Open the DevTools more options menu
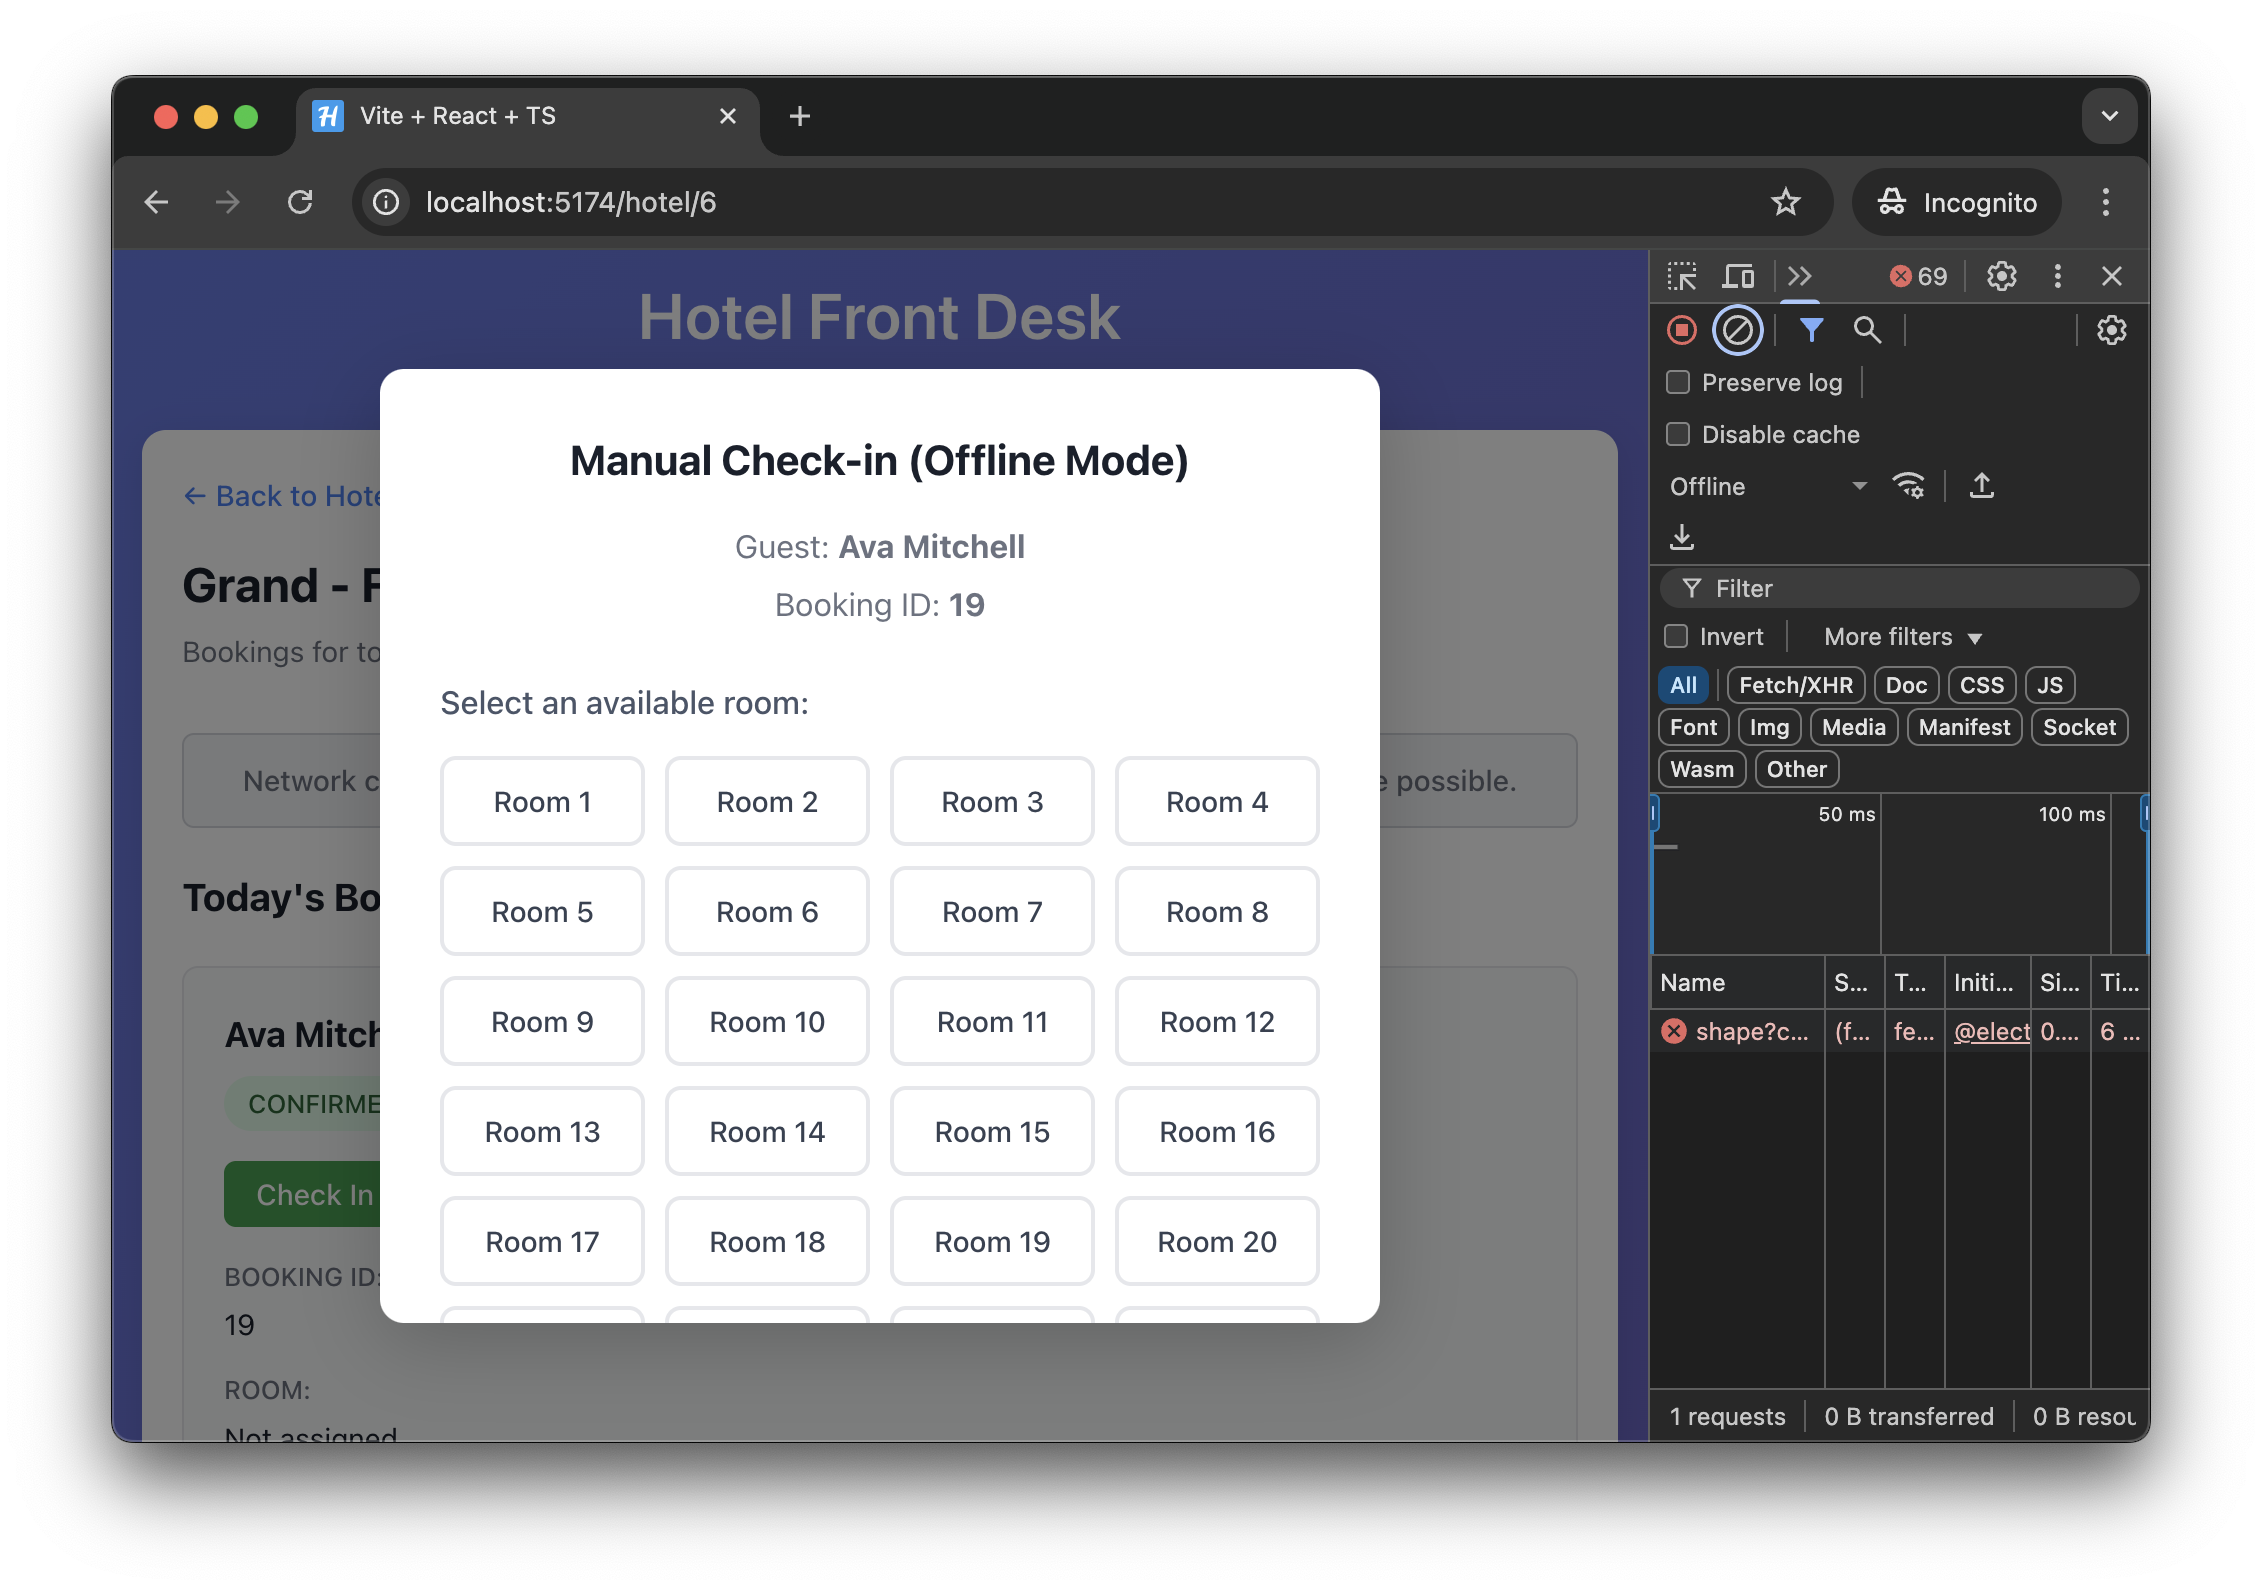 coord(2057,276)
